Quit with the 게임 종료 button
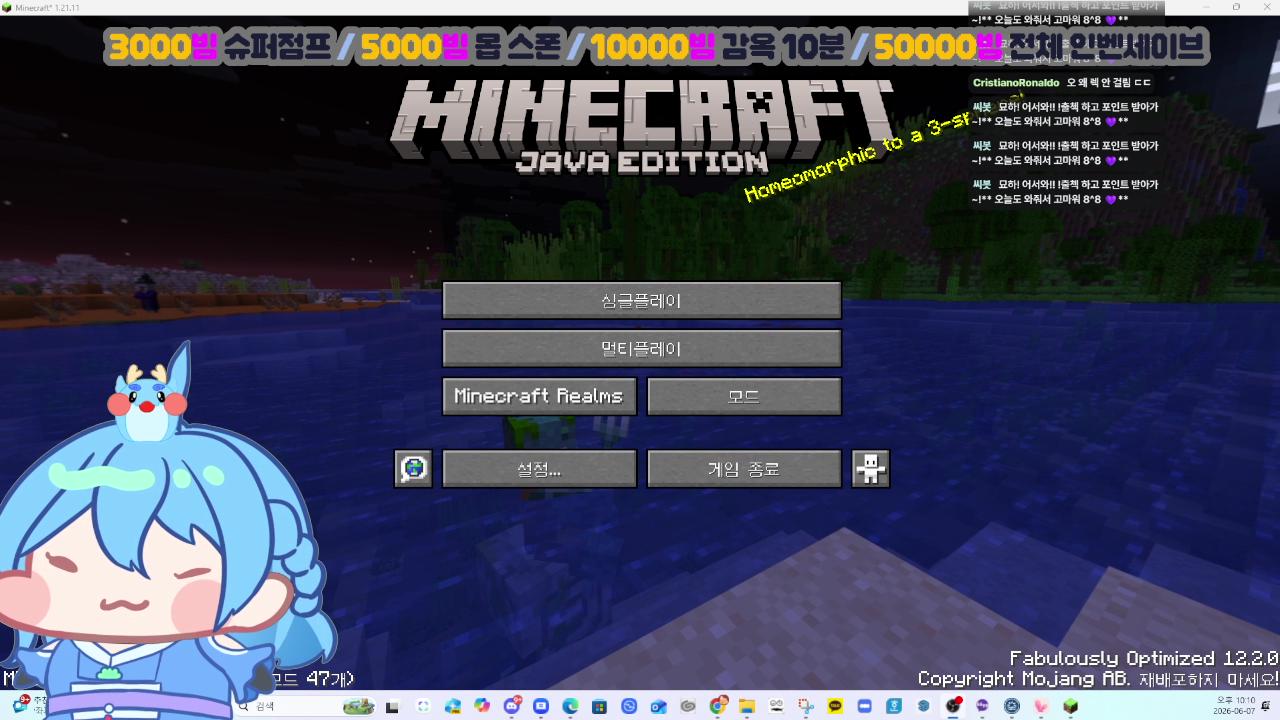The width and height of the screenshot is (1280, 720). (744, 468)
